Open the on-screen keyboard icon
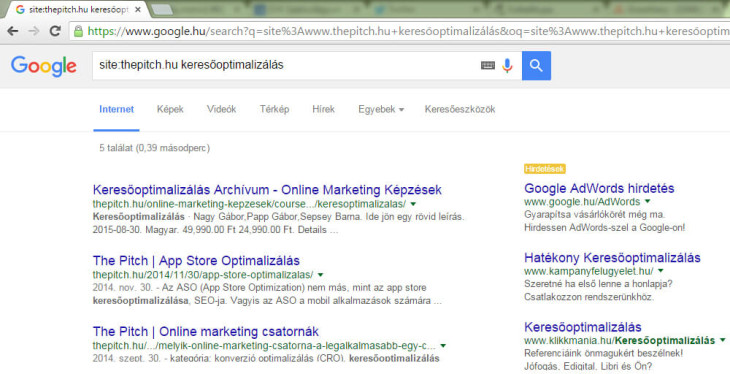Image resolution: width=730 pixels, height=374 pixels. click(x=487, y=66)
